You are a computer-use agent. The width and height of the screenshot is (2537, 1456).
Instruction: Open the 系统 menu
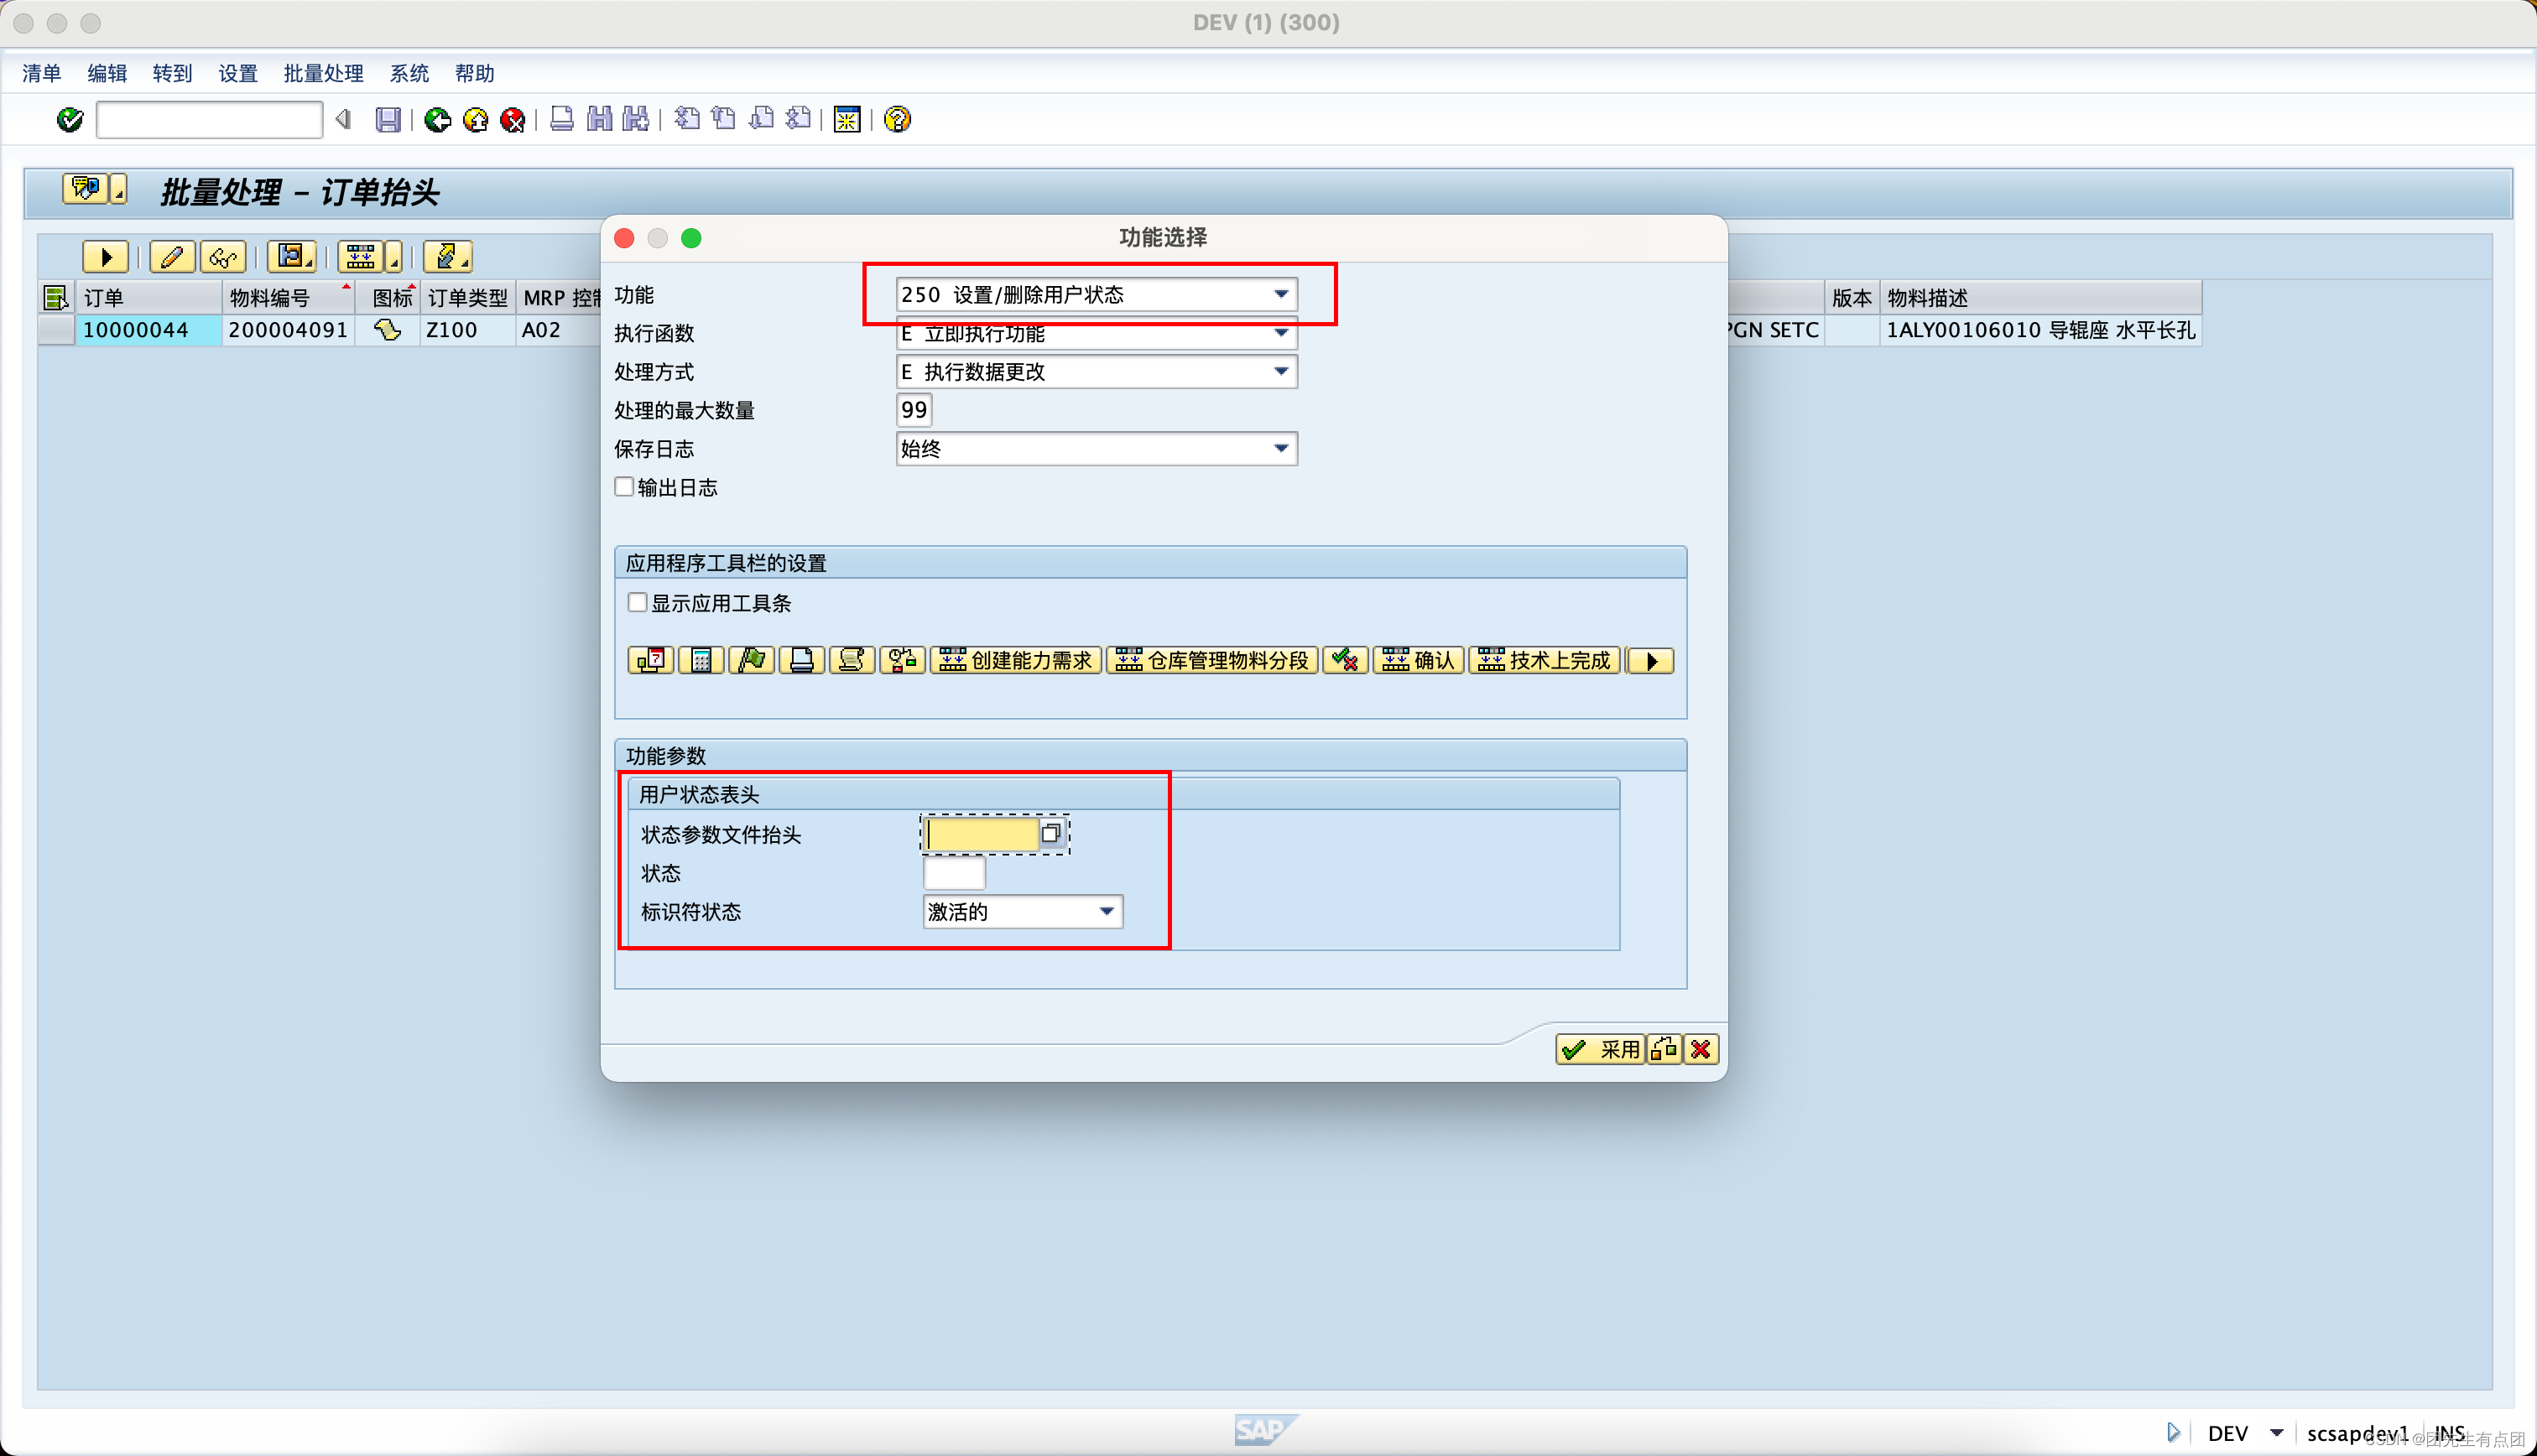[408, 73]
